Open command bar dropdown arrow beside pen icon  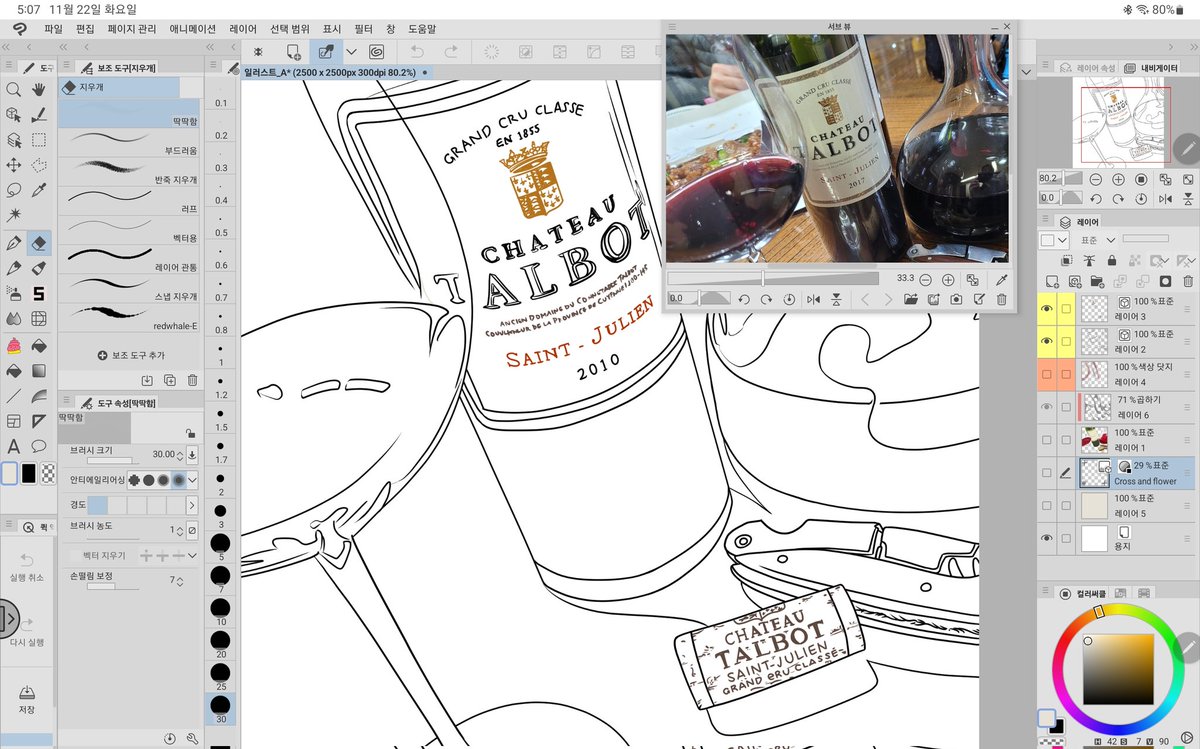tap(351, 52)
